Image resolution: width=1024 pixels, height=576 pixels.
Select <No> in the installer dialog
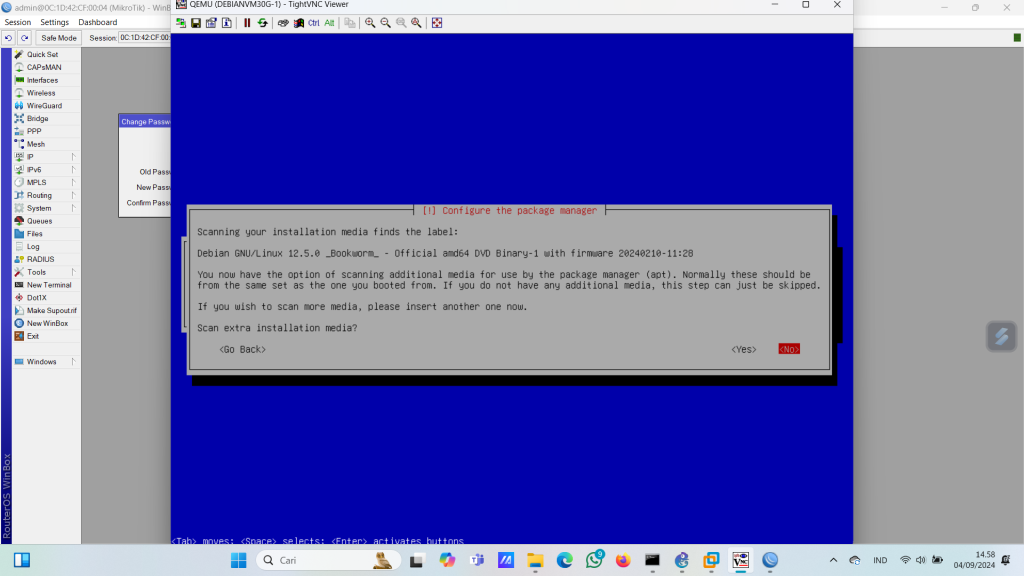pyautogui.click(x=789, y=349)
